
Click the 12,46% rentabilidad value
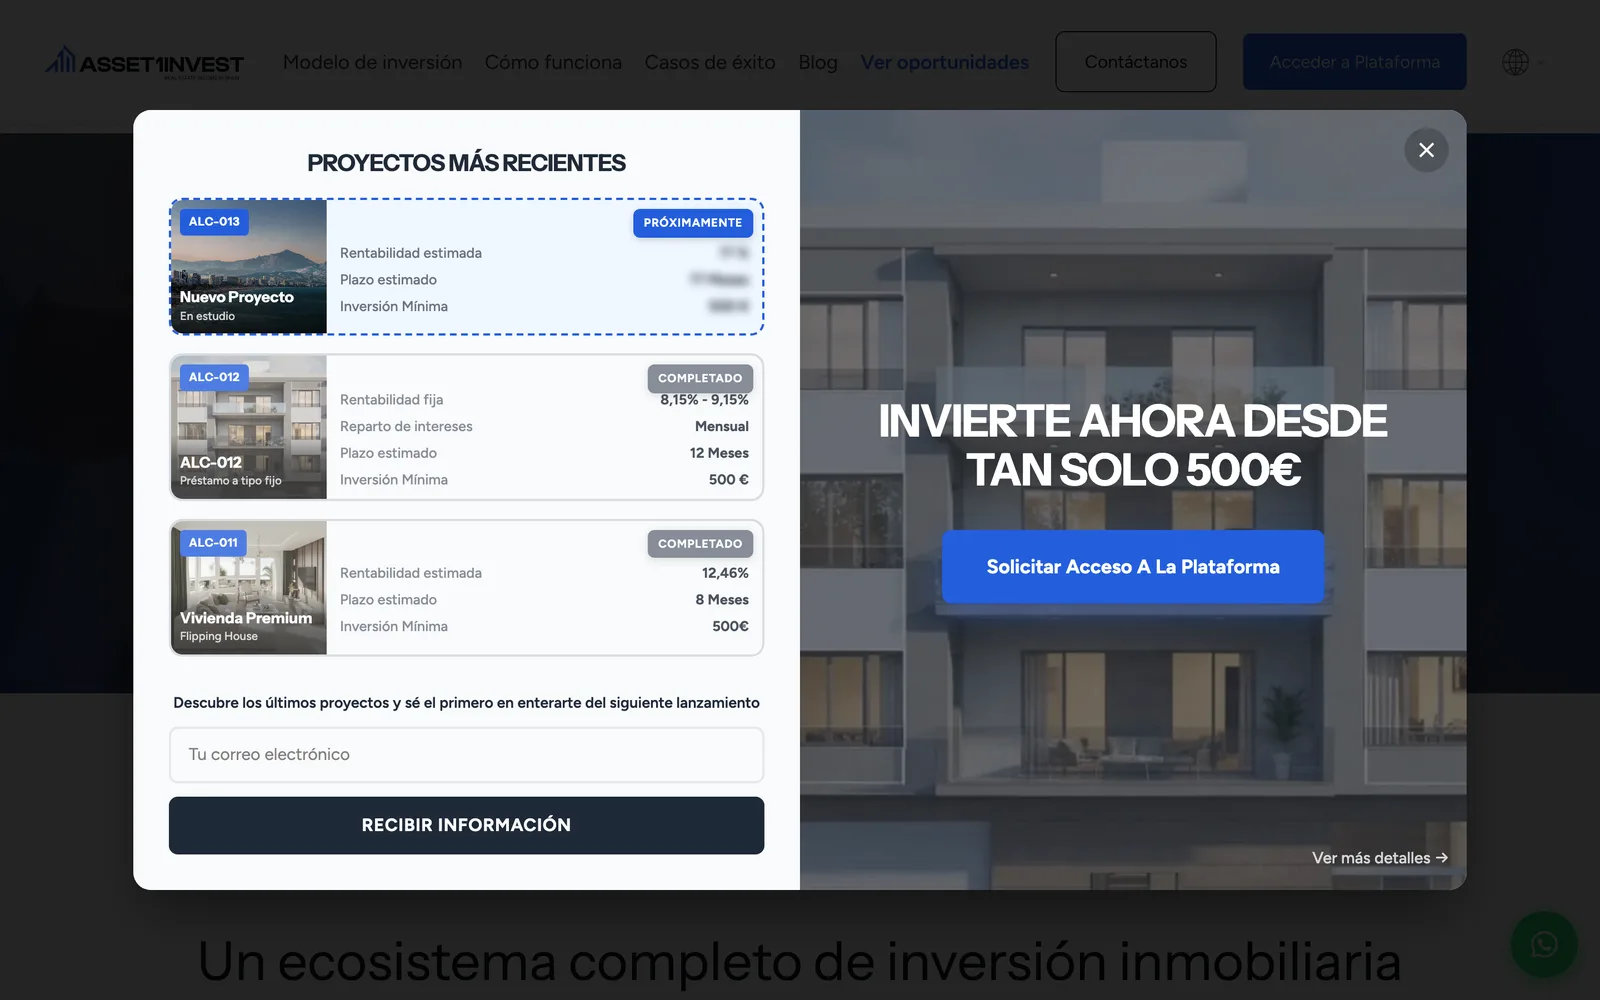(725, 573)
